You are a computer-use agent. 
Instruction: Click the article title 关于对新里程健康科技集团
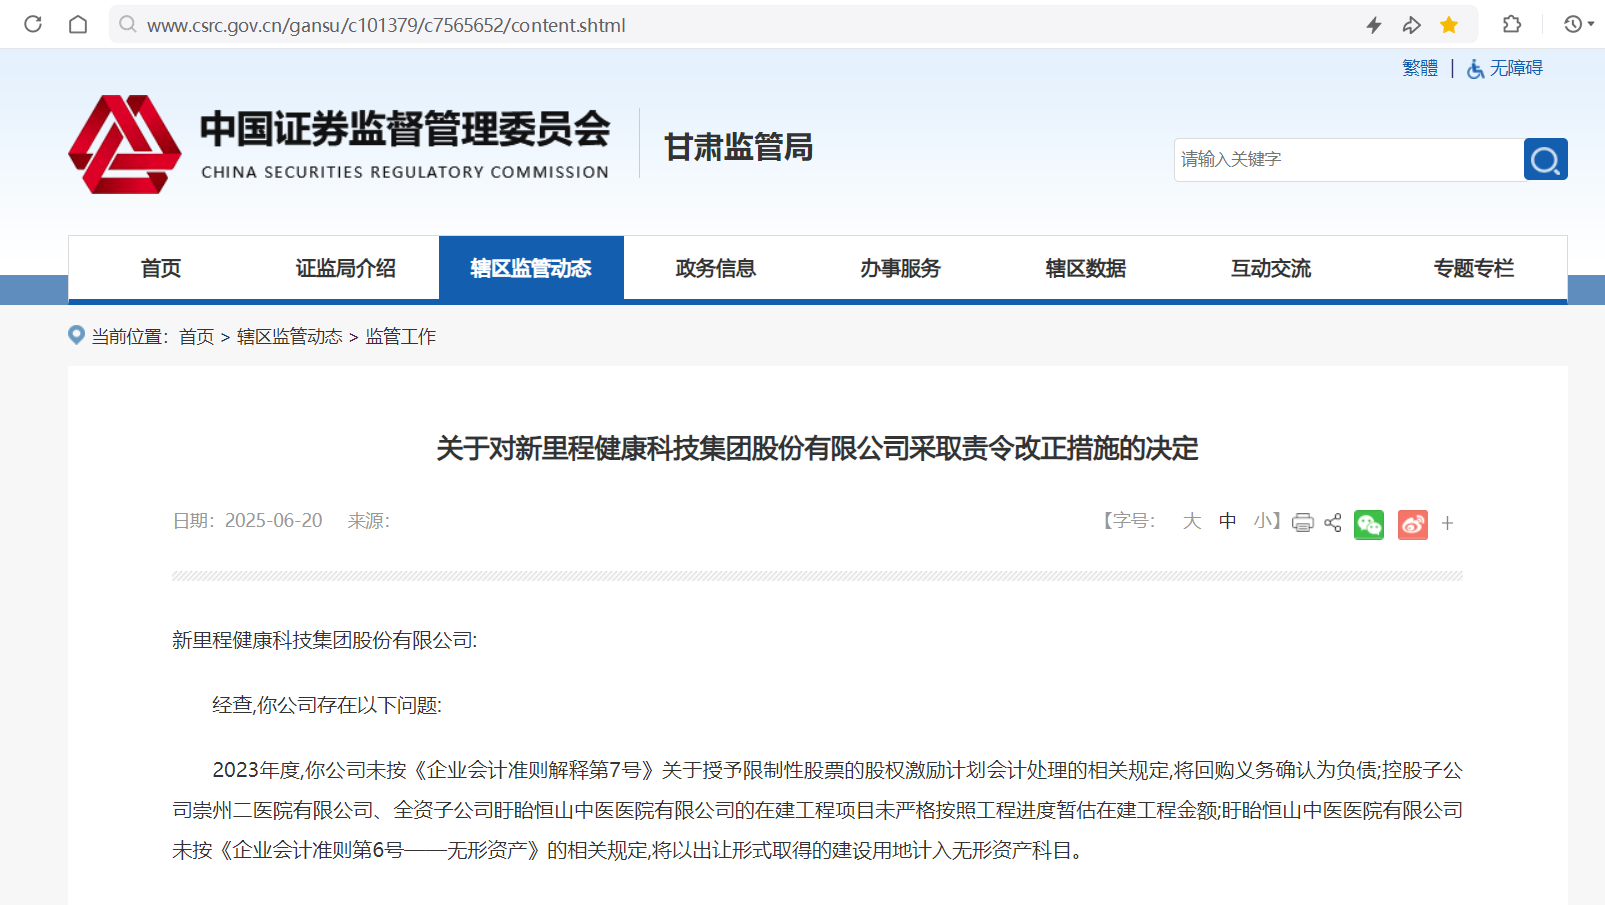coord(817,448)
